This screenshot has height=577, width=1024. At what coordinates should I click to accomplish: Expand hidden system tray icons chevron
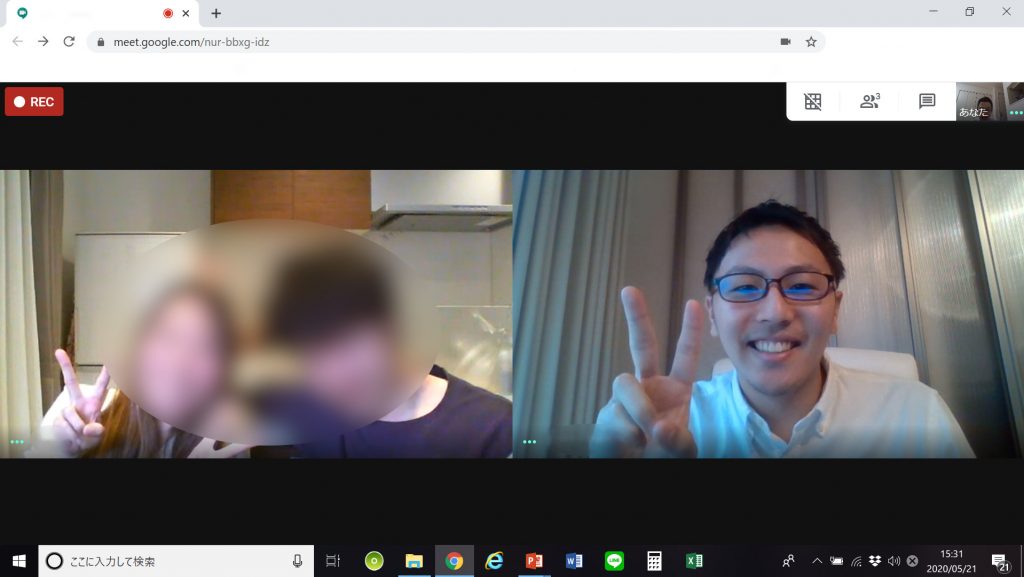(x=817, y=561)
